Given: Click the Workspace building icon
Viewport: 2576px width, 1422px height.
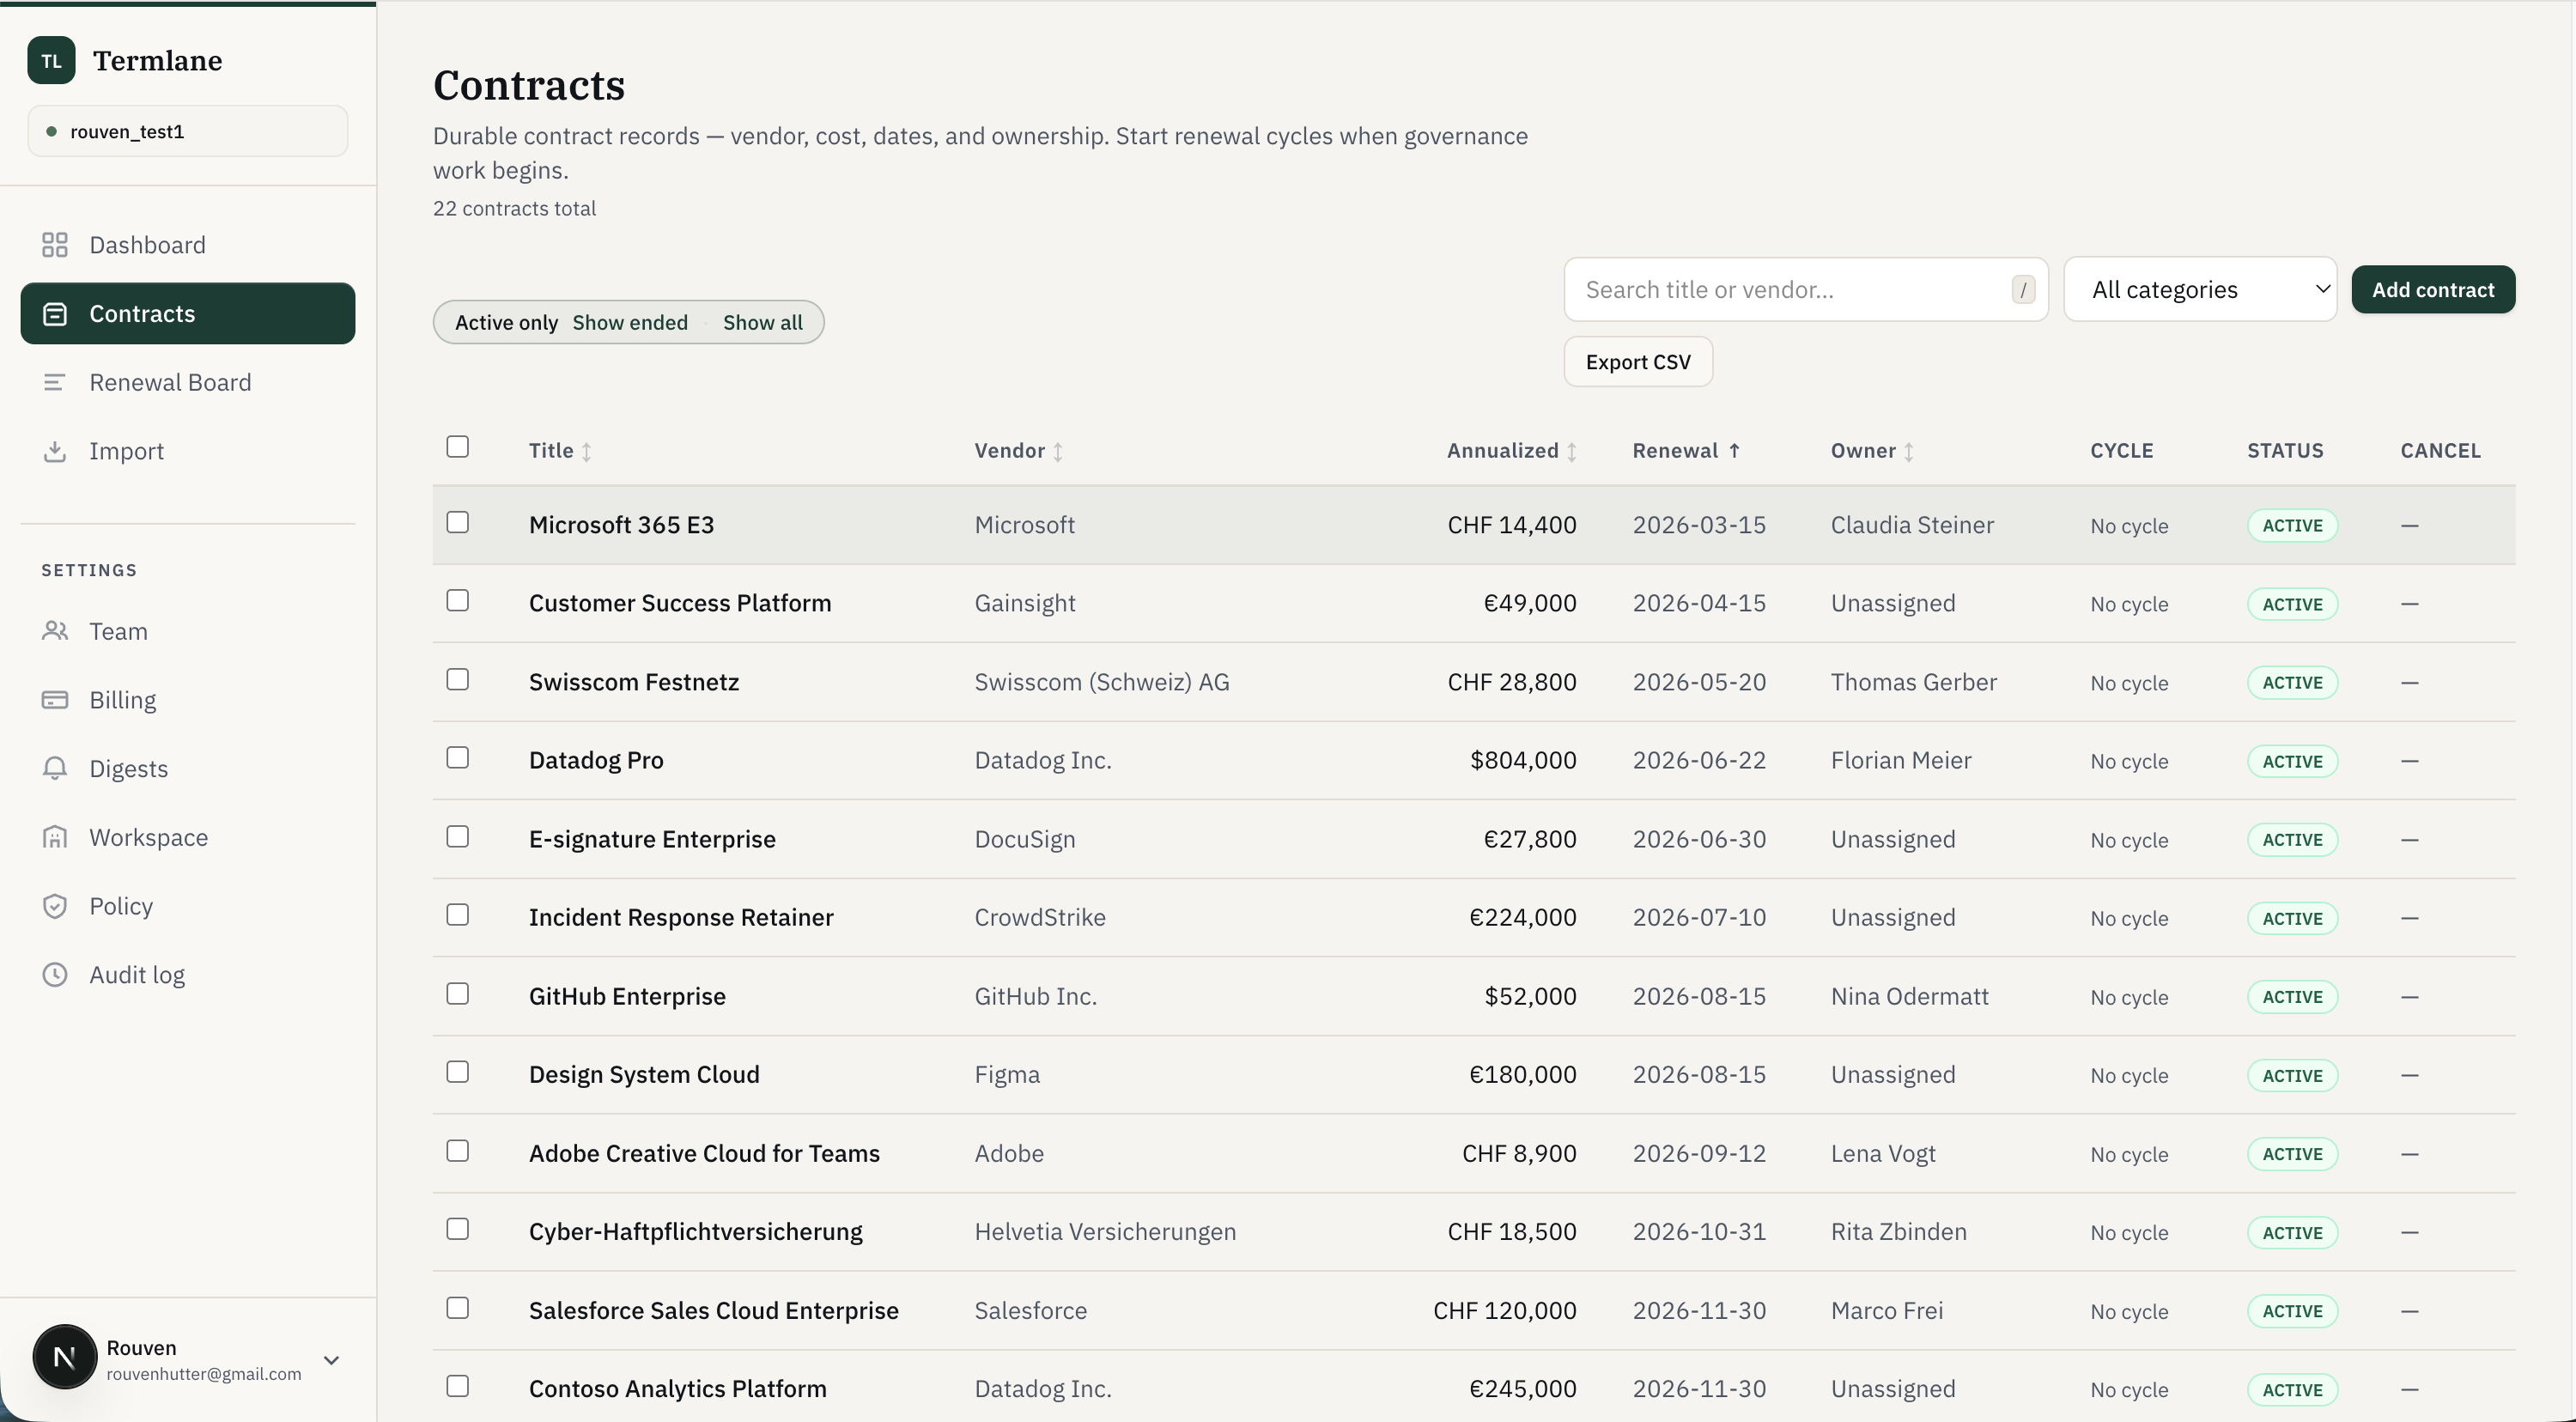Looking at the screenshot, I should click(55, 837).
